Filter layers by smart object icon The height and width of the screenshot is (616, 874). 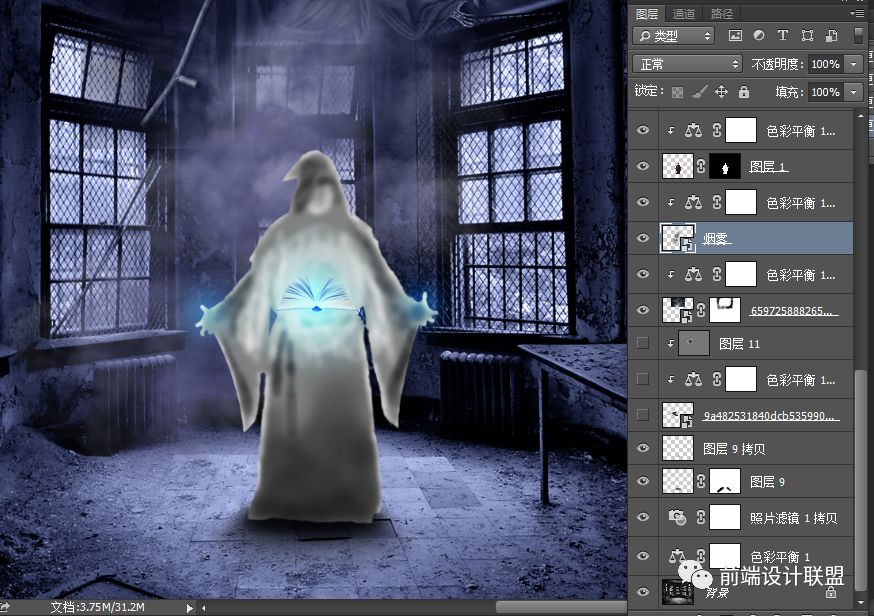(831, 36)
